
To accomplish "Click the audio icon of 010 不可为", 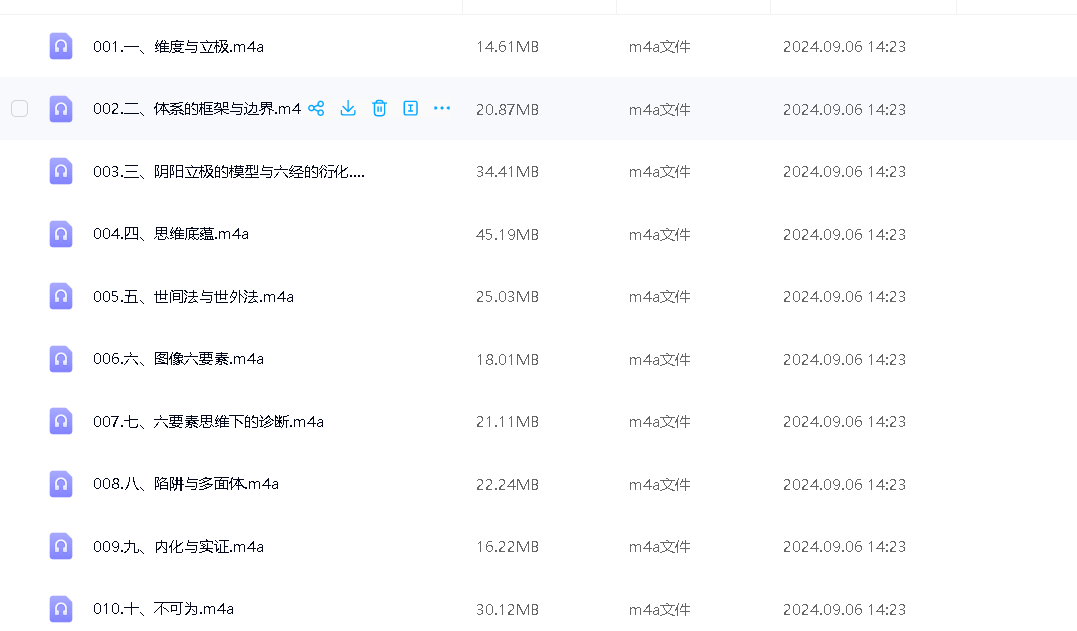I will 61,609.
